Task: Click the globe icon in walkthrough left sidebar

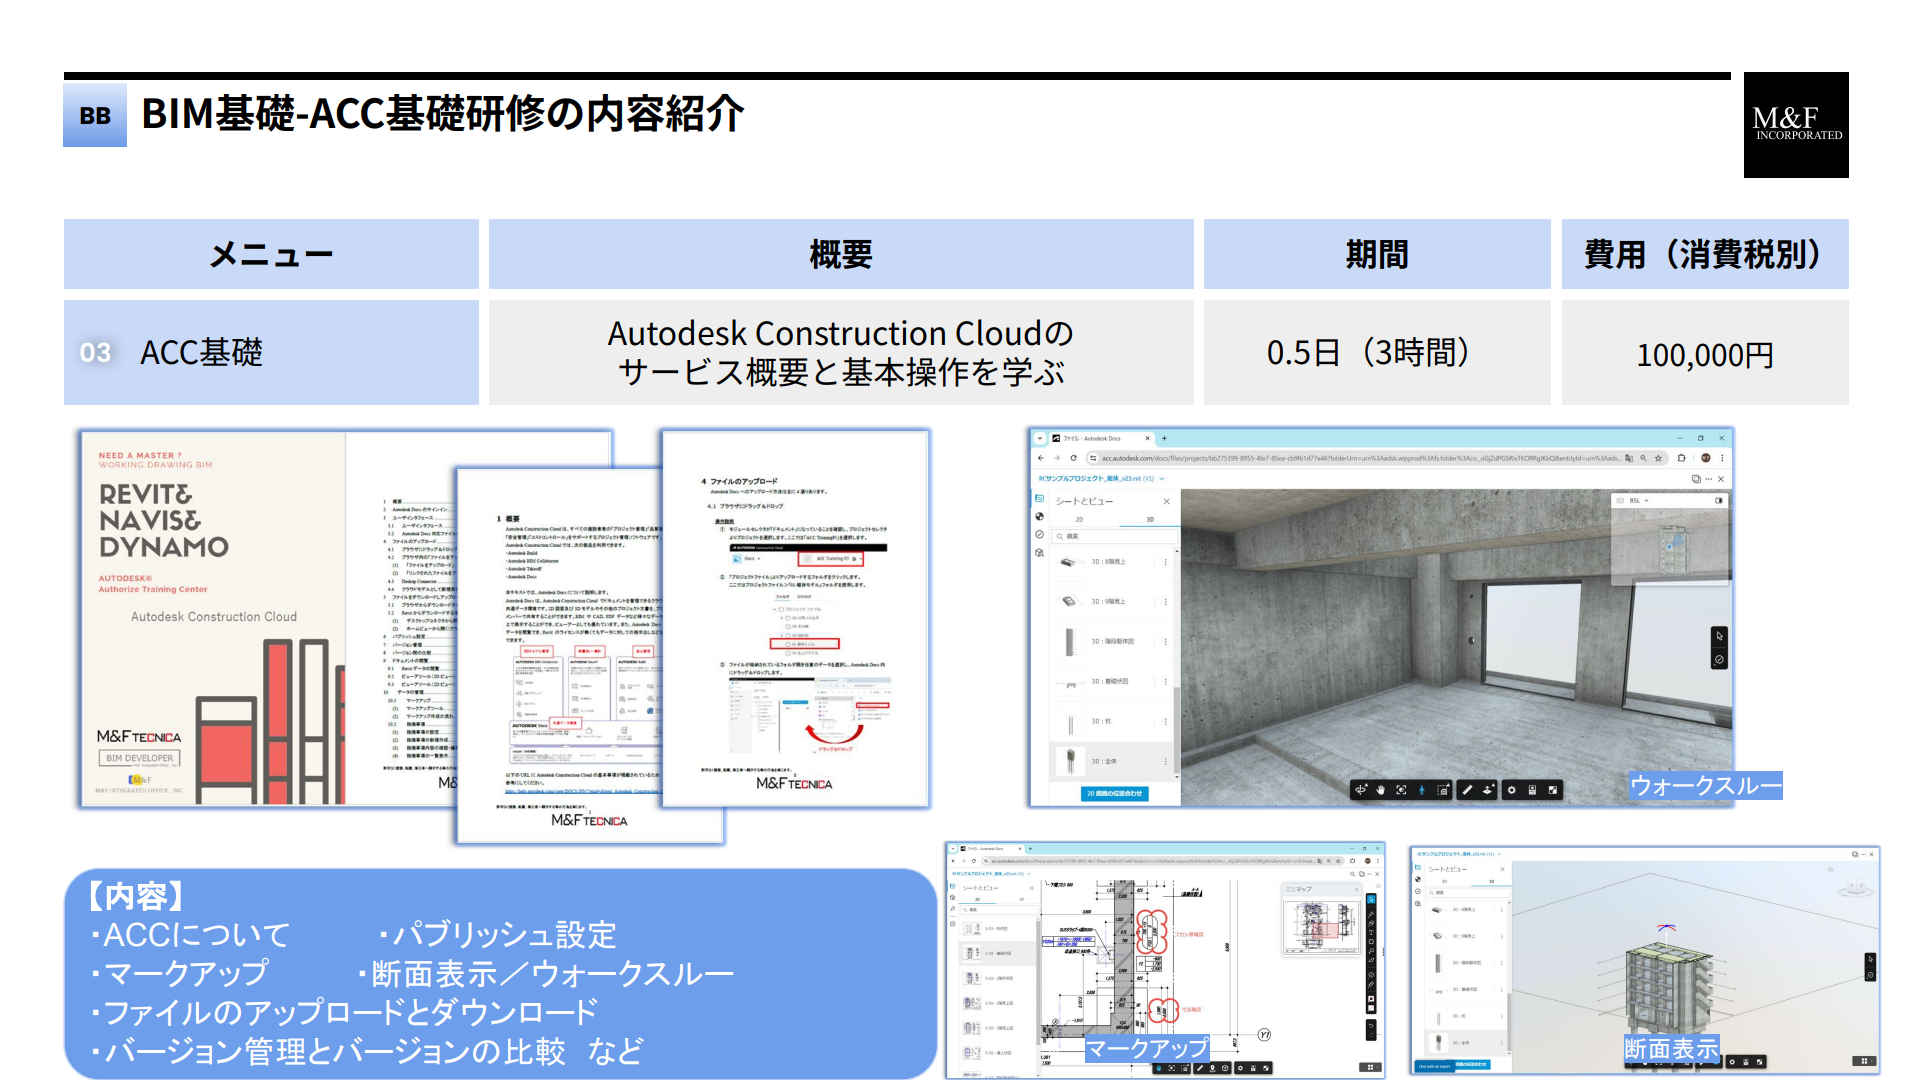Action: click(x=1039, y=516)
